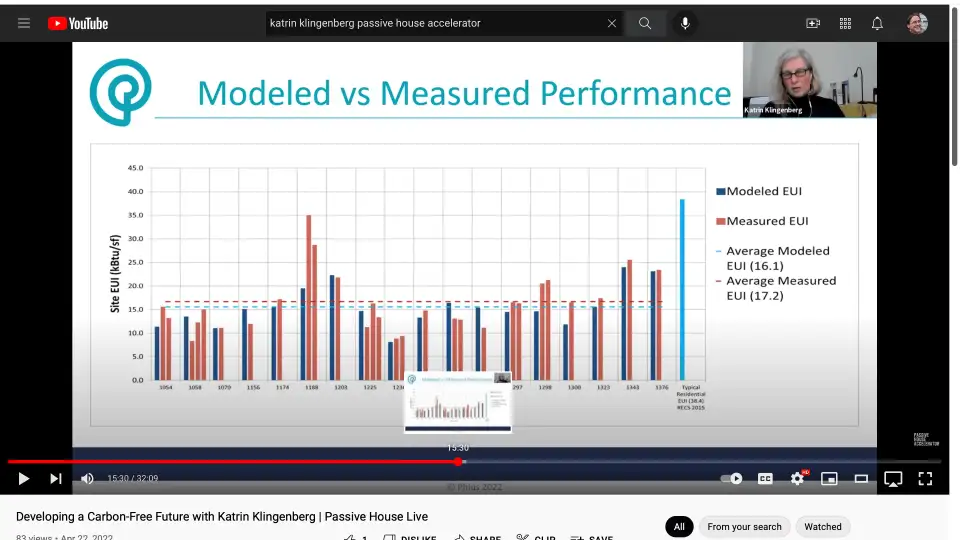
Task: Select the 'From your search' chip
Action: (x=744, y=526)
